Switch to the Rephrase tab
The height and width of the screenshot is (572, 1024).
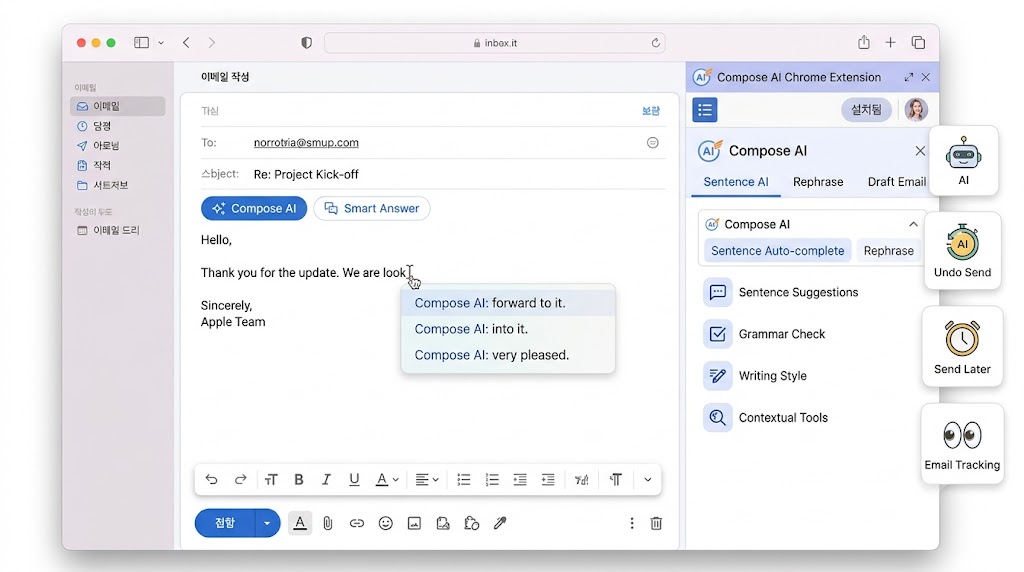pyautogui.click(x=818, y=182)
